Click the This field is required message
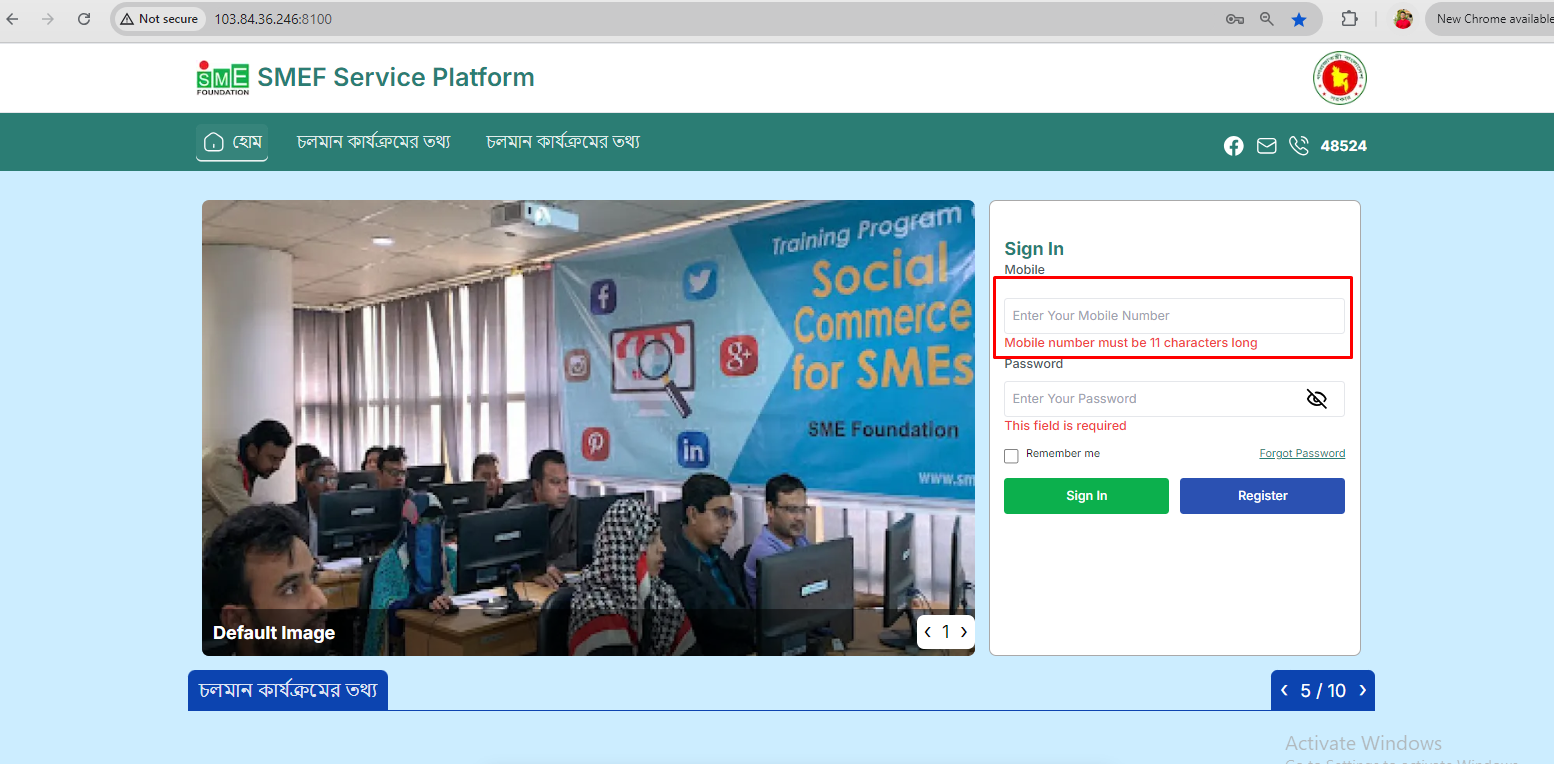The image size is (1554, 764). click(1065, 426)
